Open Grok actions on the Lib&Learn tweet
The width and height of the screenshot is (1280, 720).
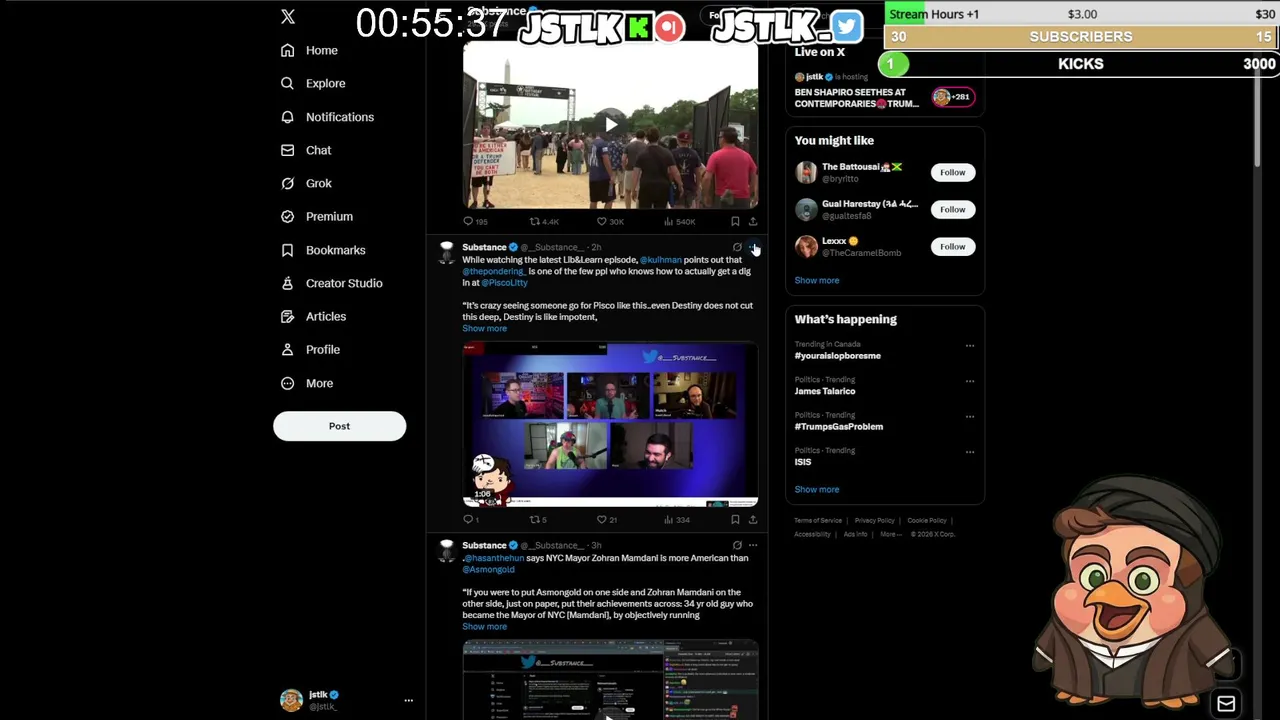click(737, 247)
